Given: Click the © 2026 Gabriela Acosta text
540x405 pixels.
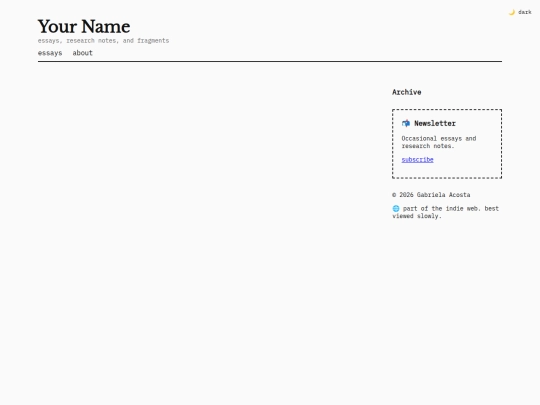Looking at the screenshot, I should [x=431, y=195].
